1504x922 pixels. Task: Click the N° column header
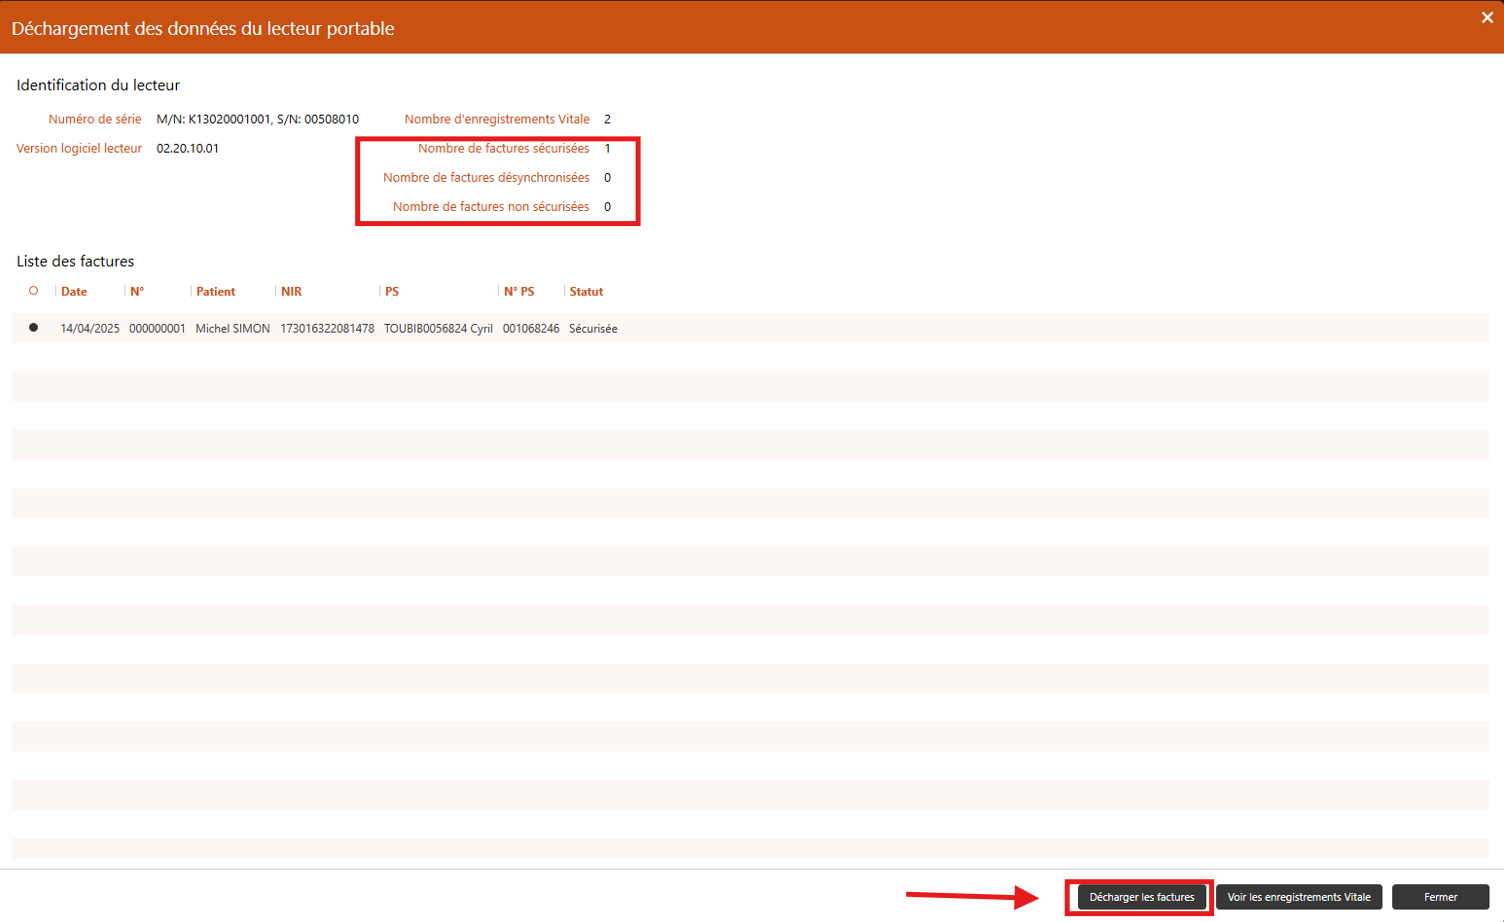coord(137,292)
